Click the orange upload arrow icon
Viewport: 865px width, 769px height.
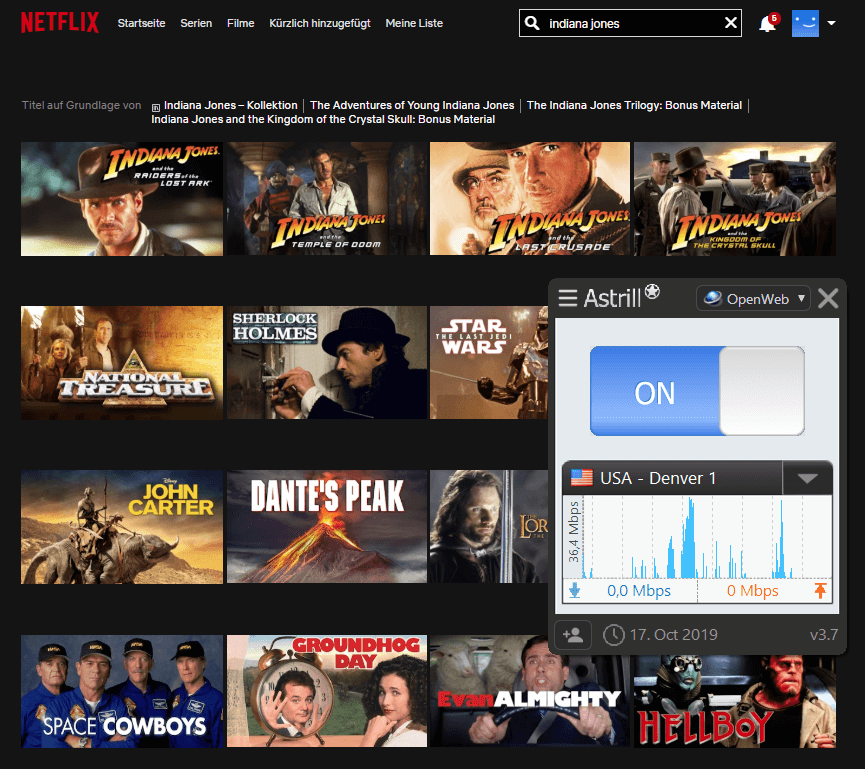[x=820, y=590]
